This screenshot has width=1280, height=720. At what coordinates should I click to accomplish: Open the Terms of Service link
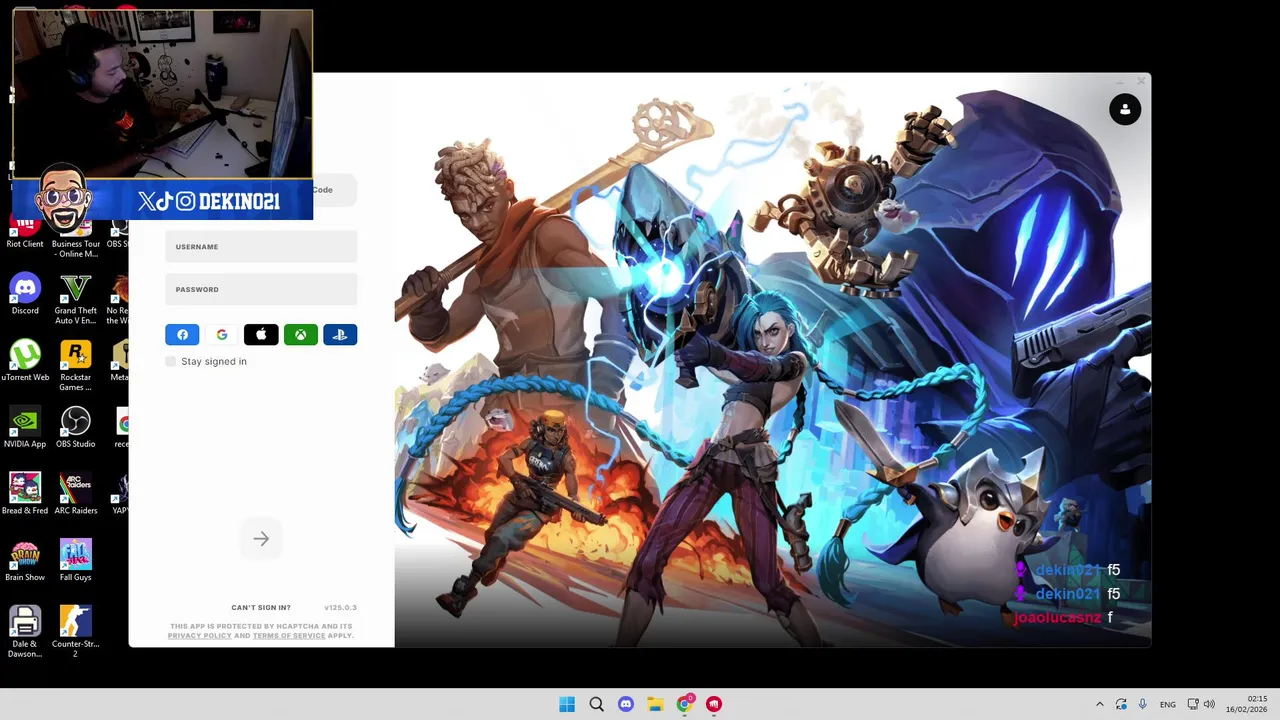point(289,636)
